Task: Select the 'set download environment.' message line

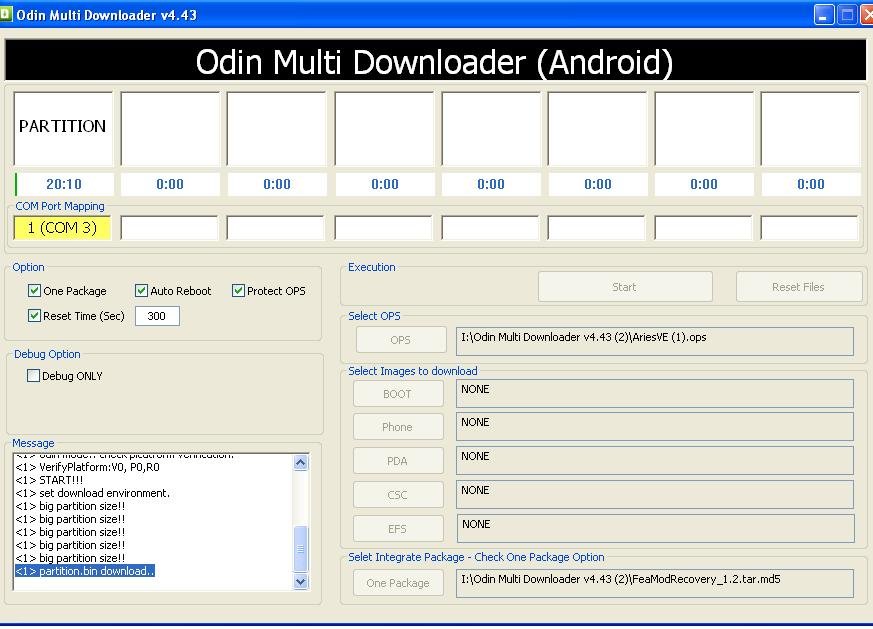Action: pyautogui.click(x=92, y=493)
